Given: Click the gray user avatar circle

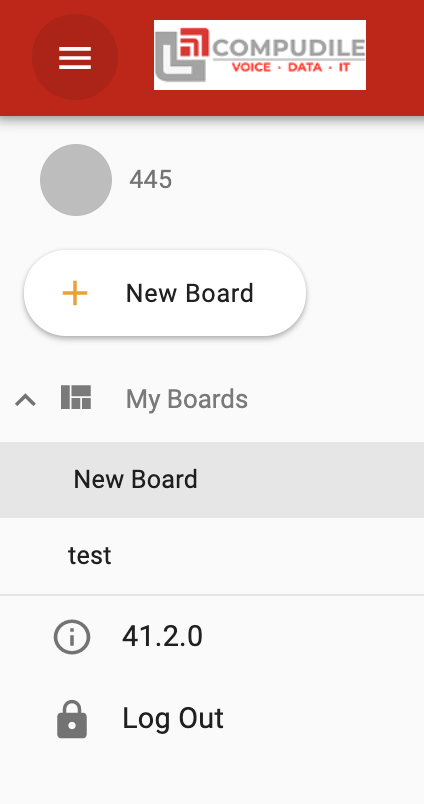Looking at the screenshot, I should 76,180.
